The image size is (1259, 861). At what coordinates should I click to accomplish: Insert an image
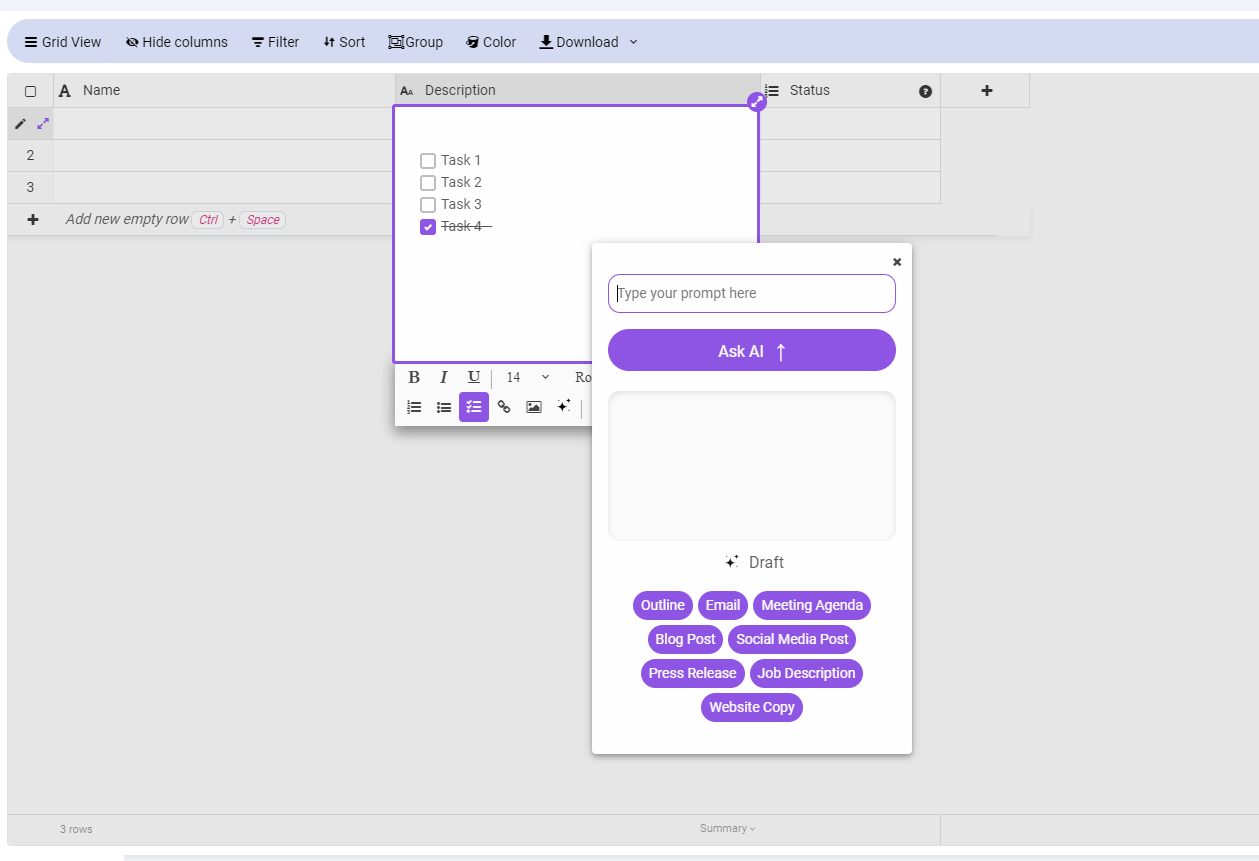pyautogui.click(x=534, y=407)
